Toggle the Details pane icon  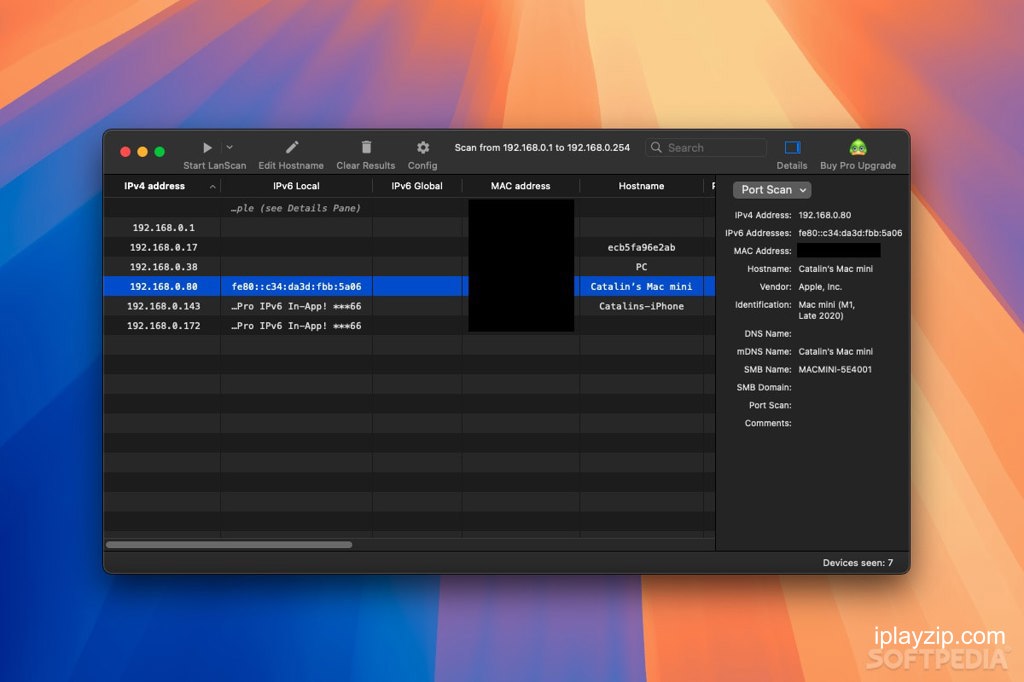[x=792, y=147]
